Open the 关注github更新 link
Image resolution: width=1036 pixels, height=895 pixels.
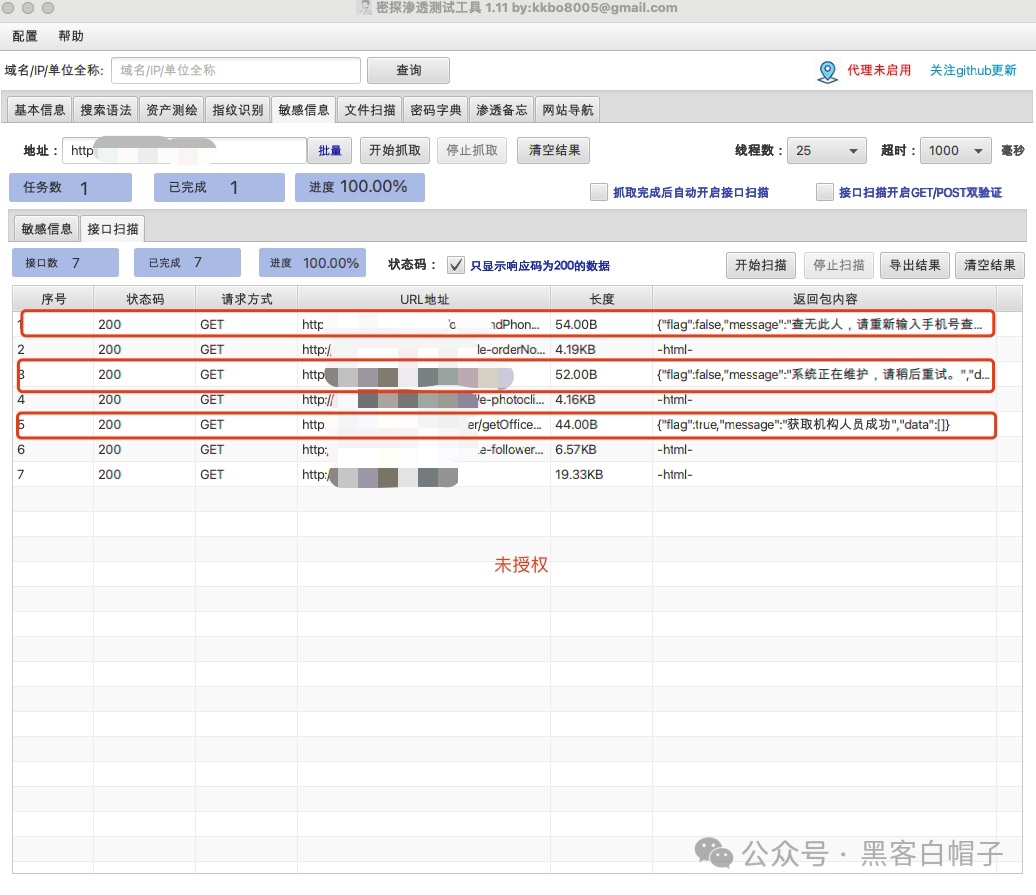[973, 70]
